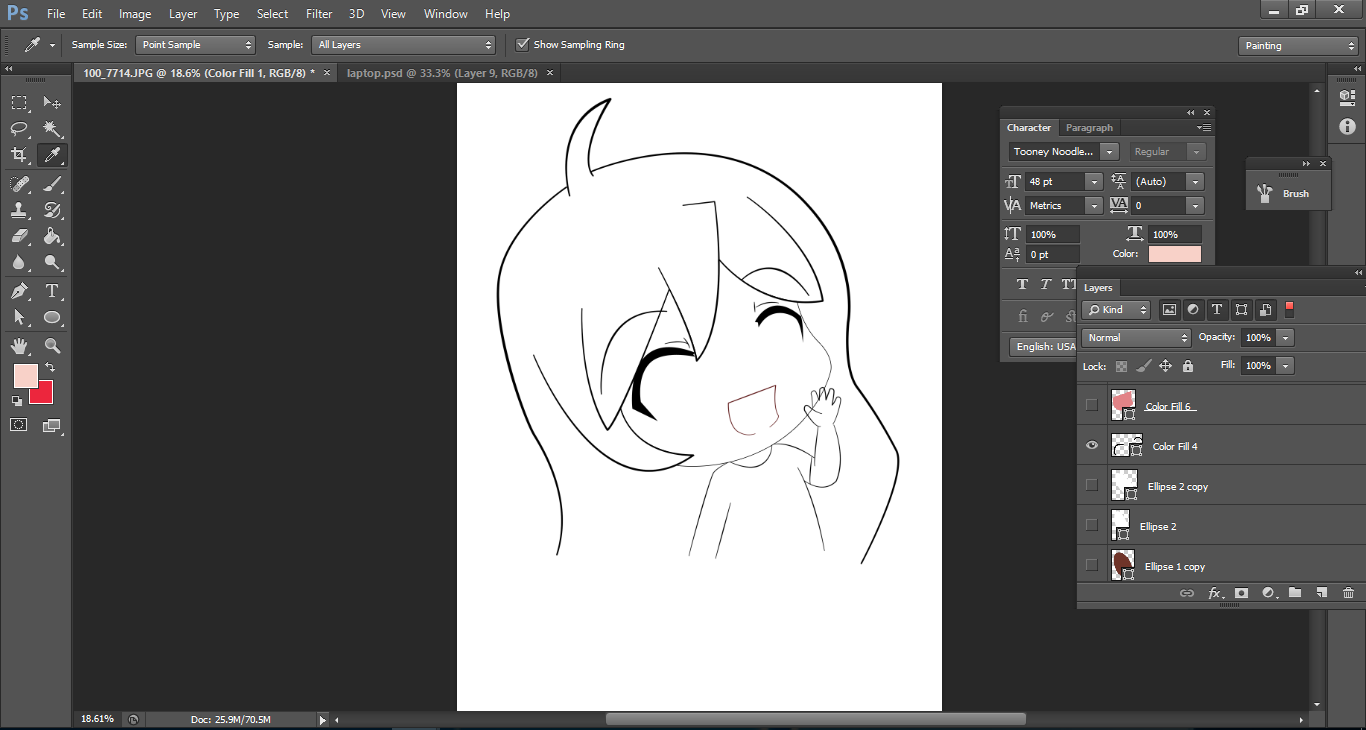
Task: Enable Show Sampling Ring checkbox
Action: (x=522, y=45)
